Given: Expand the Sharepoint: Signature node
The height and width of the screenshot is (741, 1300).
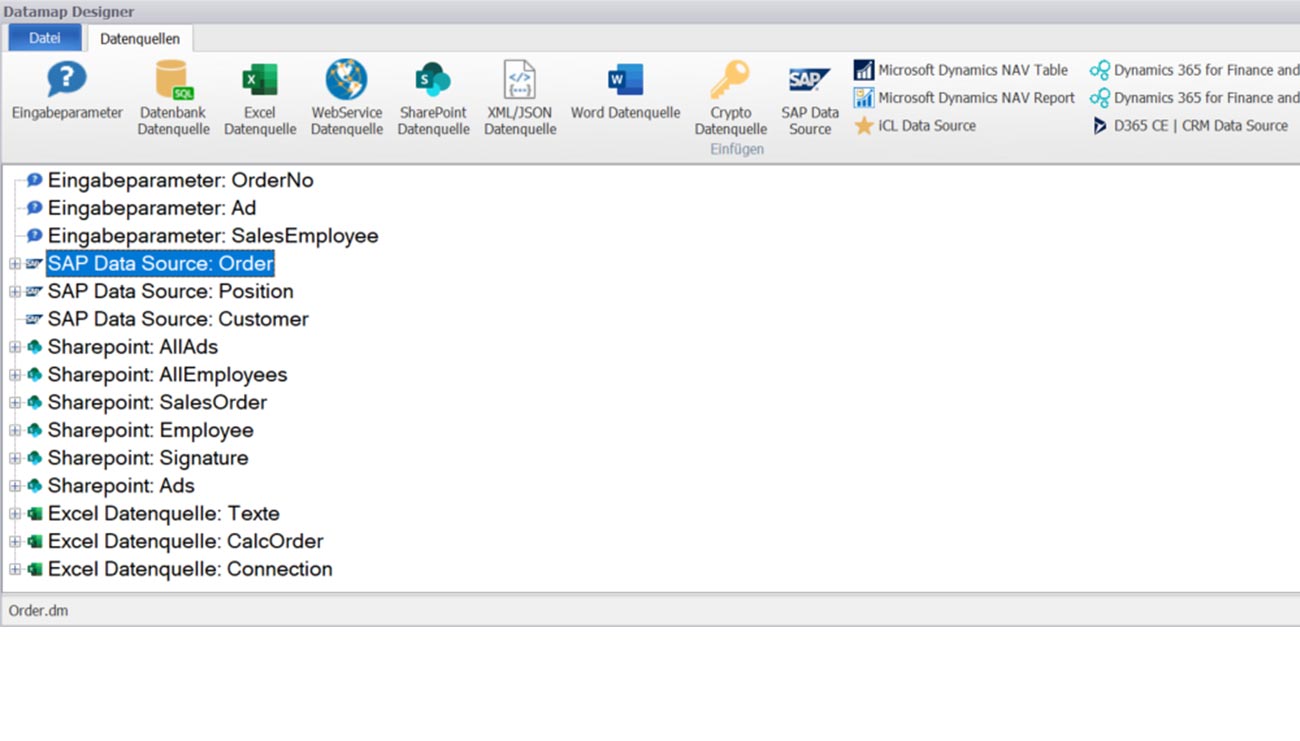Looking at the screenshot, I should coord(14,458).
